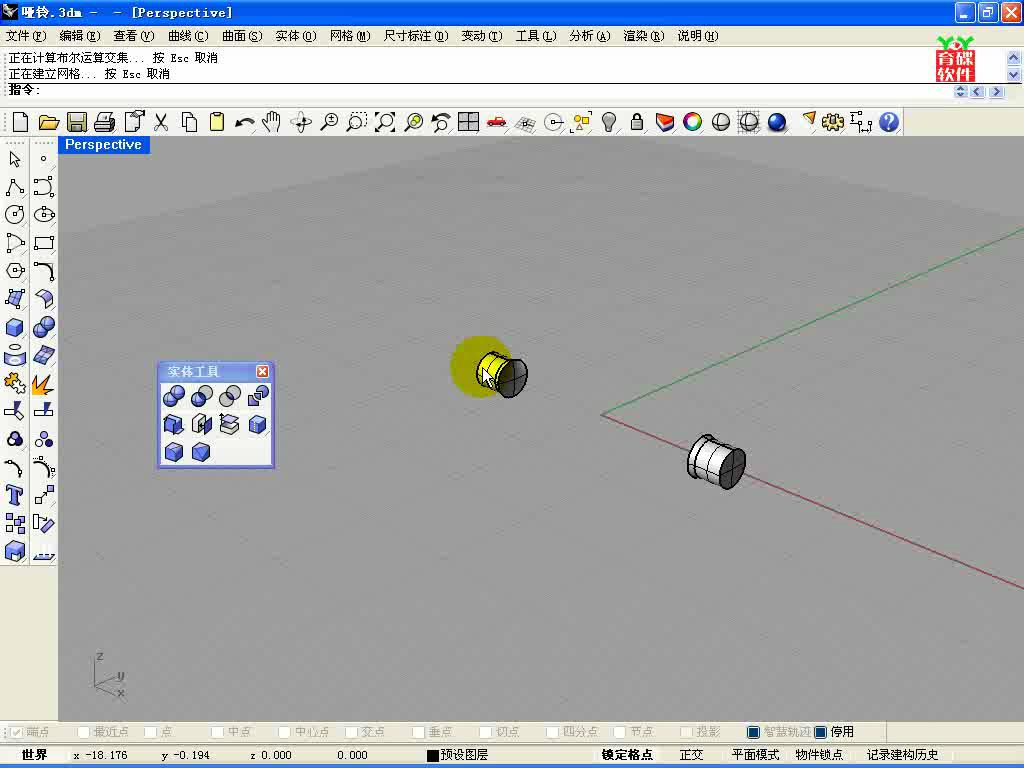
Task: Toggle the 垂点 osnap checkbox
Action: [418, 732]
